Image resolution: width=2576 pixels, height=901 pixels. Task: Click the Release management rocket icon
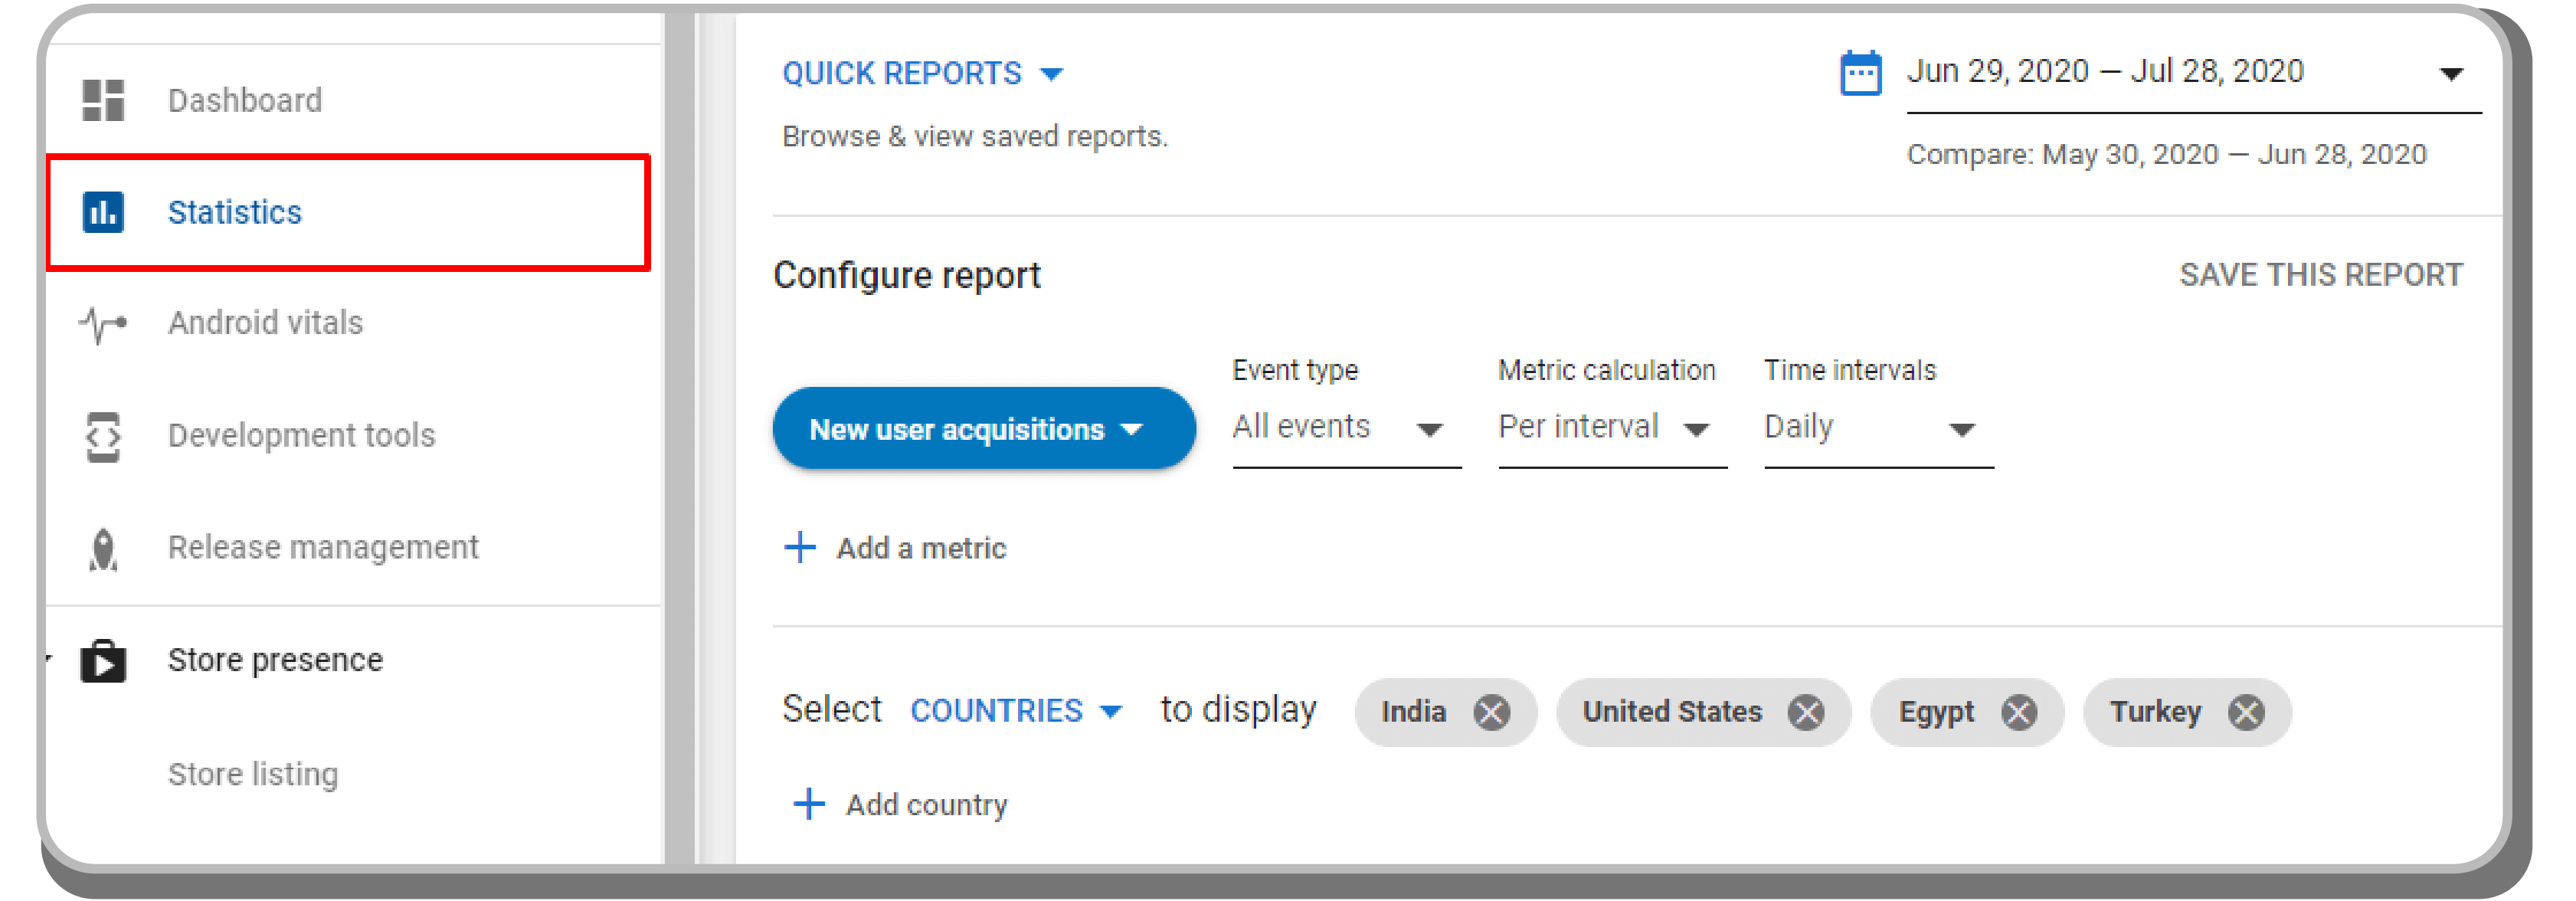[x=103, y=548]
